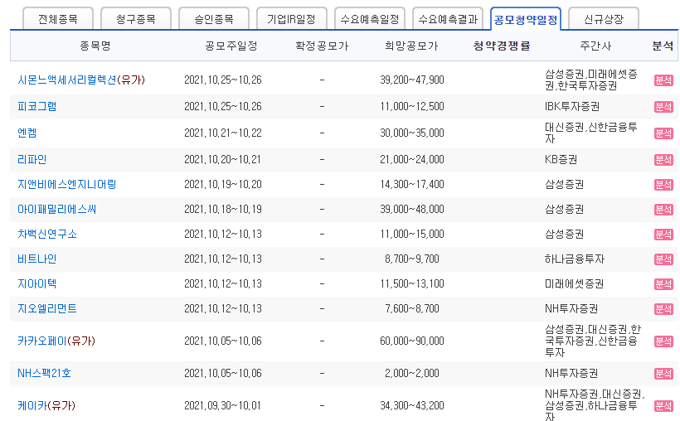The width and height of the screenshot is (680, 421).
Task: Click price range 11,500~13,100
Action: [412, 284]
